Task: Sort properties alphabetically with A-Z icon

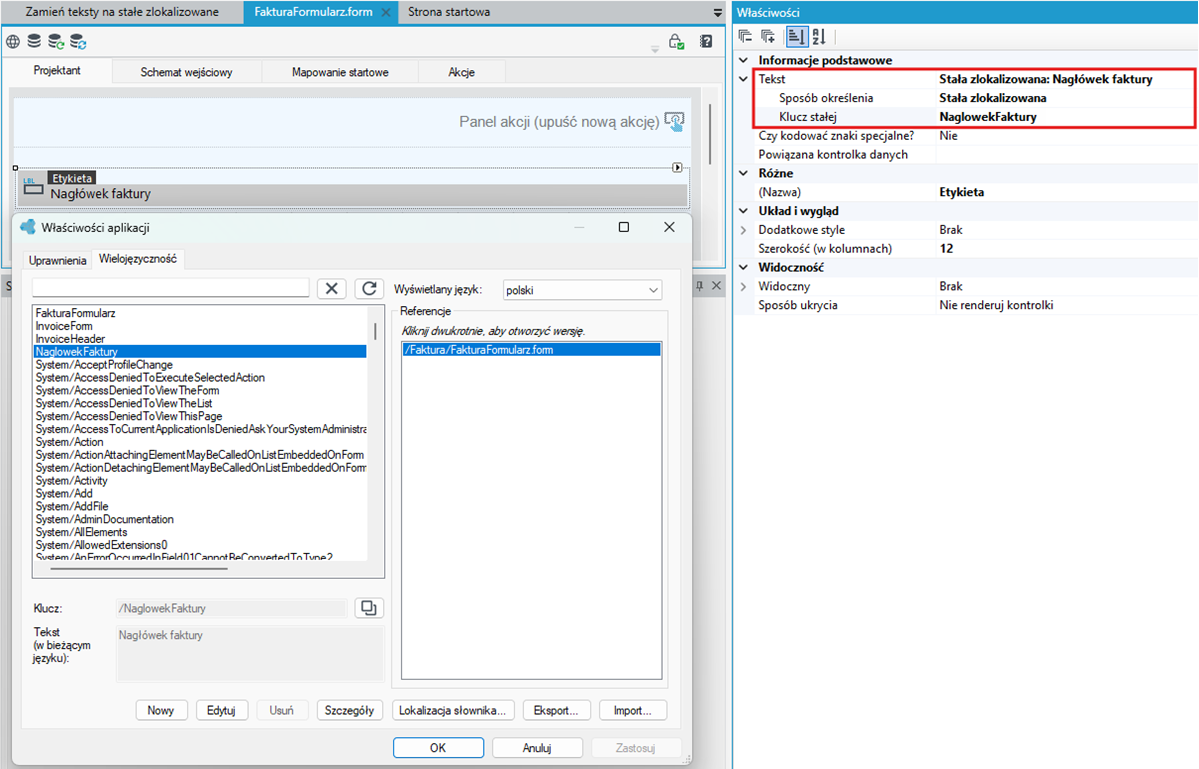Action: [819, 36]
